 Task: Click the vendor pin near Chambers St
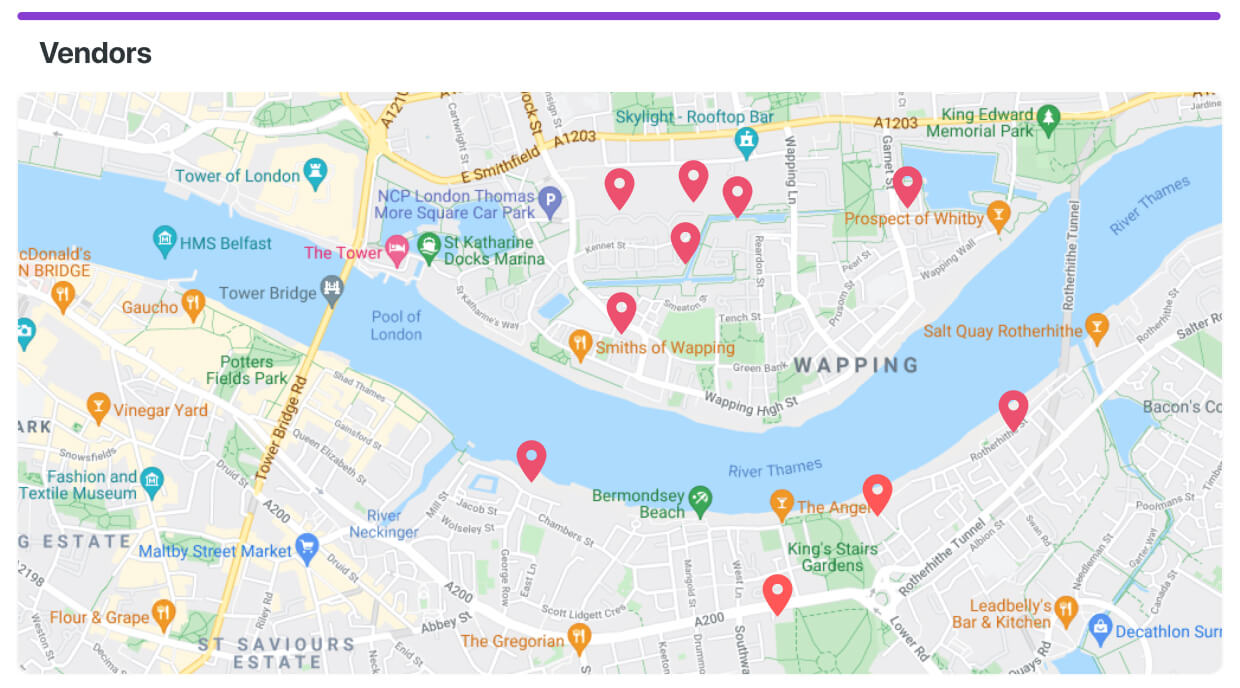pos(531,461)
